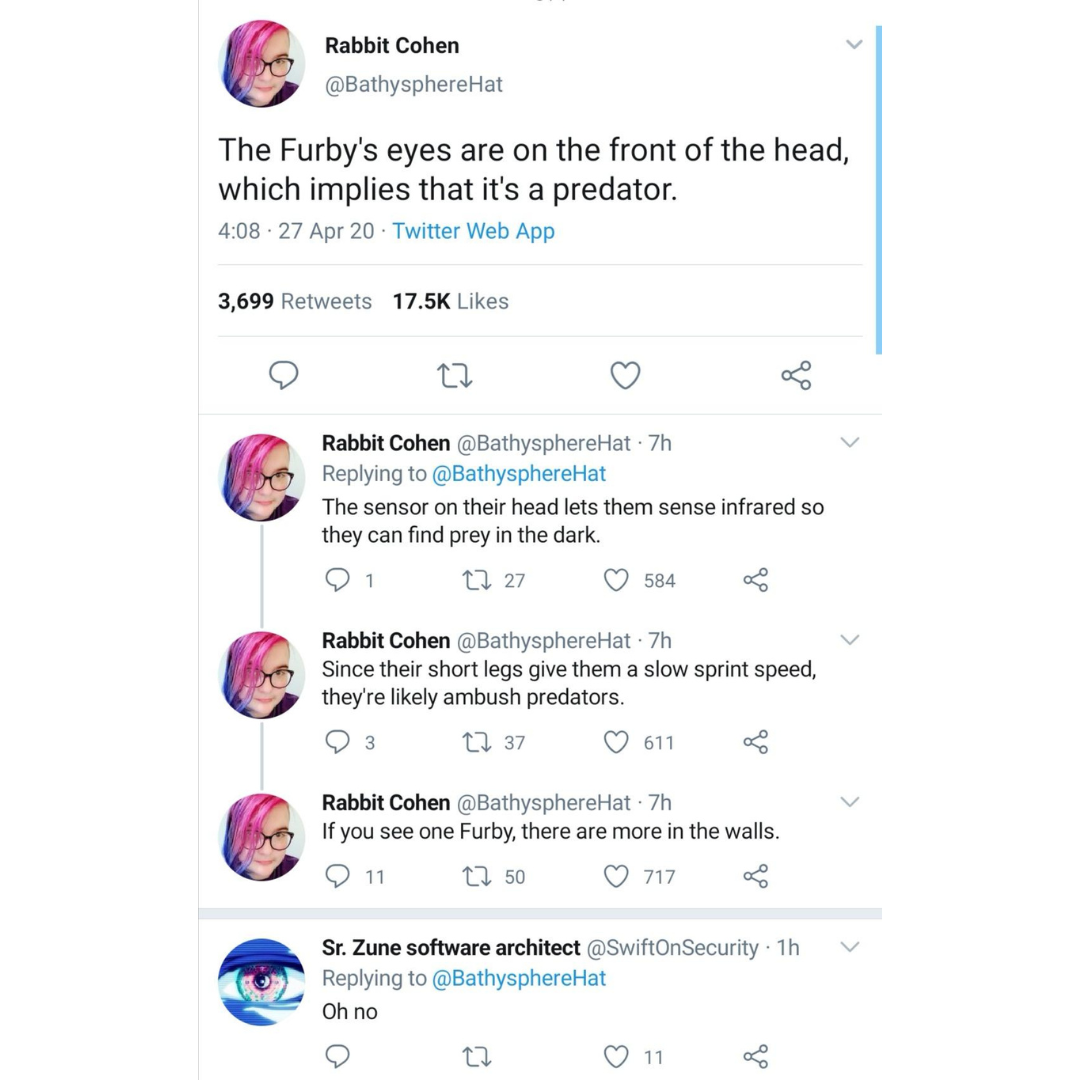The height and width of the screenshot is (1080, 1080).
Task: Click the blue scrollbar on the right
Action: [x=879, y=190]
